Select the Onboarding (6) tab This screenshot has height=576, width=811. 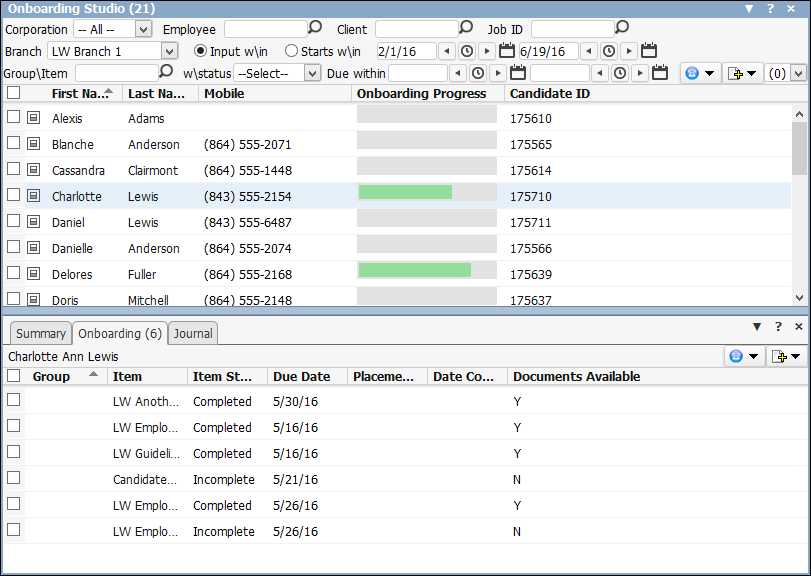tap(120, 334)
